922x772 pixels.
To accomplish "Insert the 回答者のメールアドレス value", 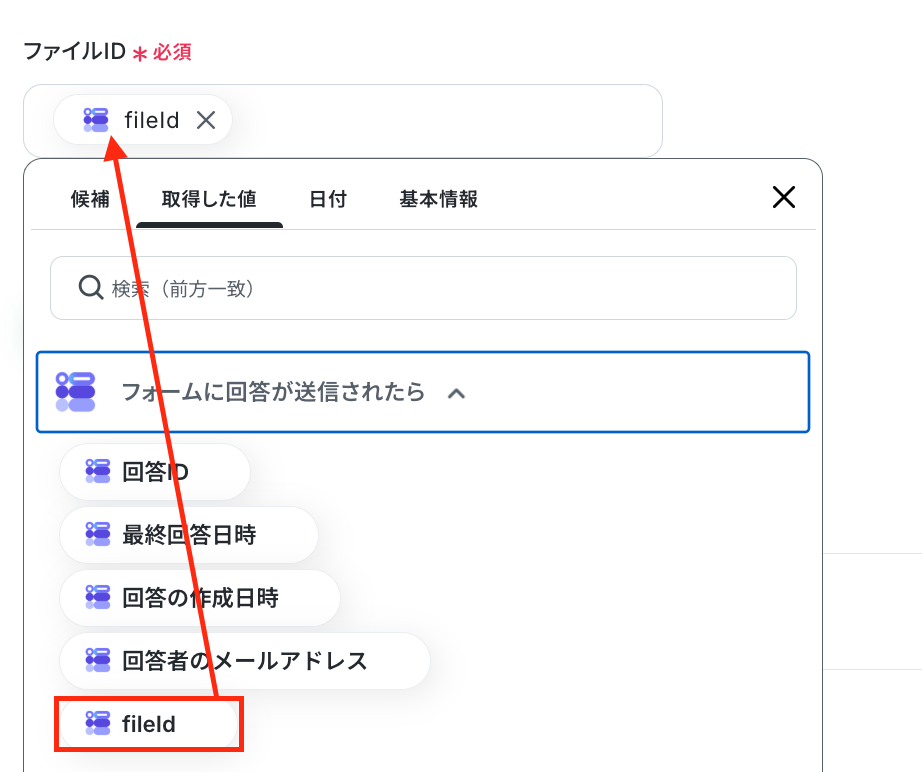I will coord(245,660).
